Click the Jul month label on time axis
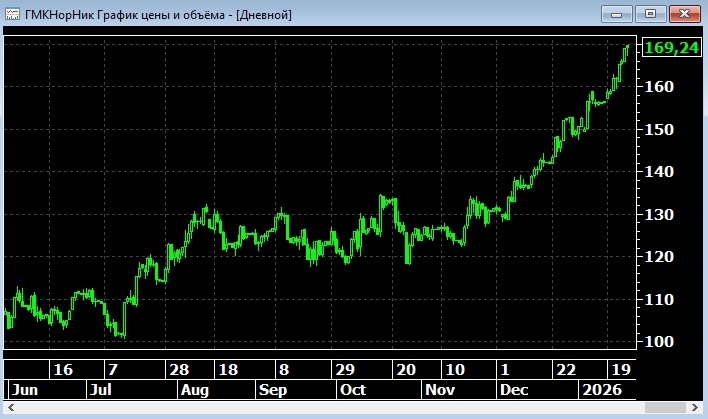This screenshot has height=419, width=708. (101, 390)
